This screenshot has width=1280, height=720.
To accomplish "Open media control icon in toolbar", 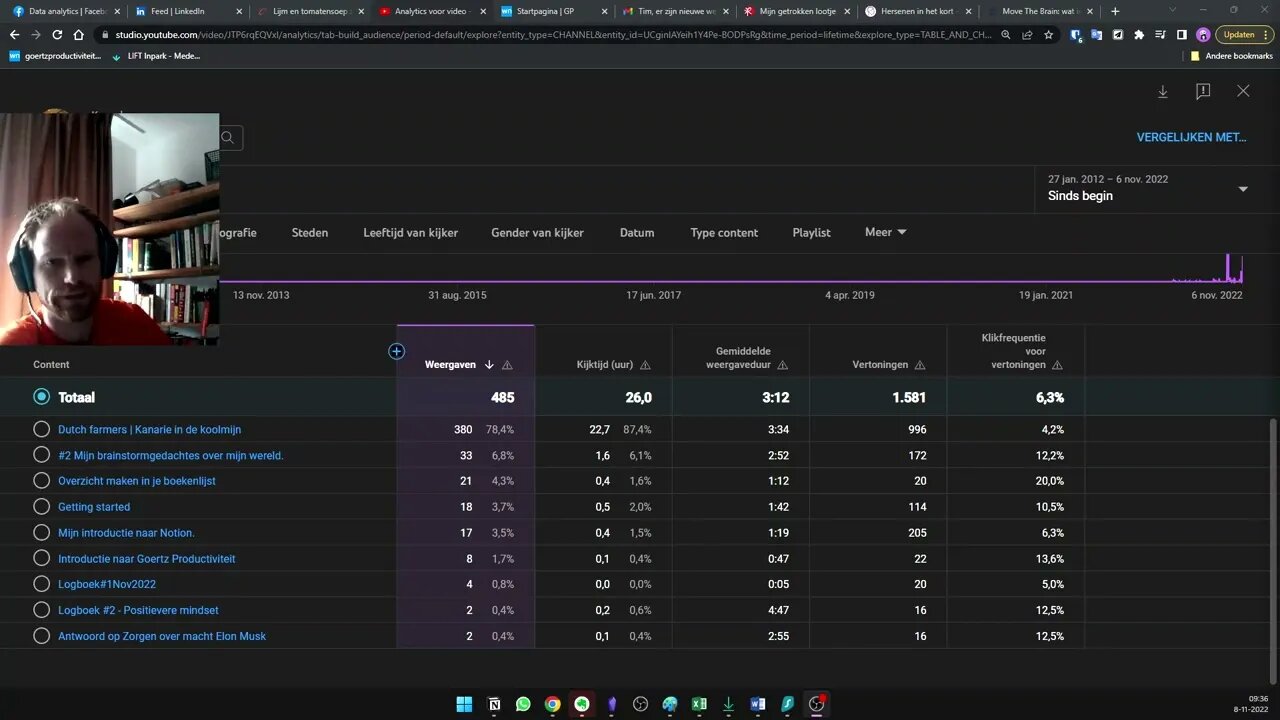I will point(1160,34).
